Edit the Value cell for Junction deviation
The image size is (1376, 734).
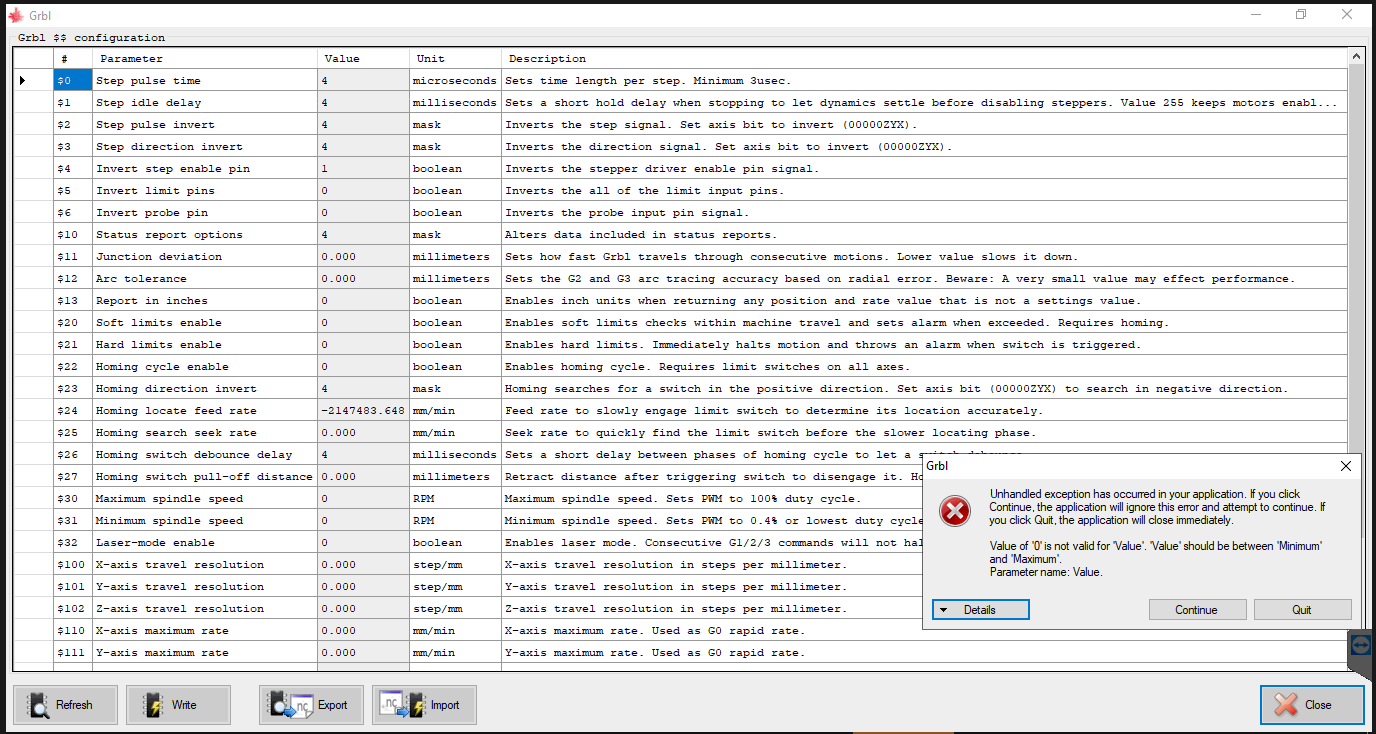pos(364,257)
